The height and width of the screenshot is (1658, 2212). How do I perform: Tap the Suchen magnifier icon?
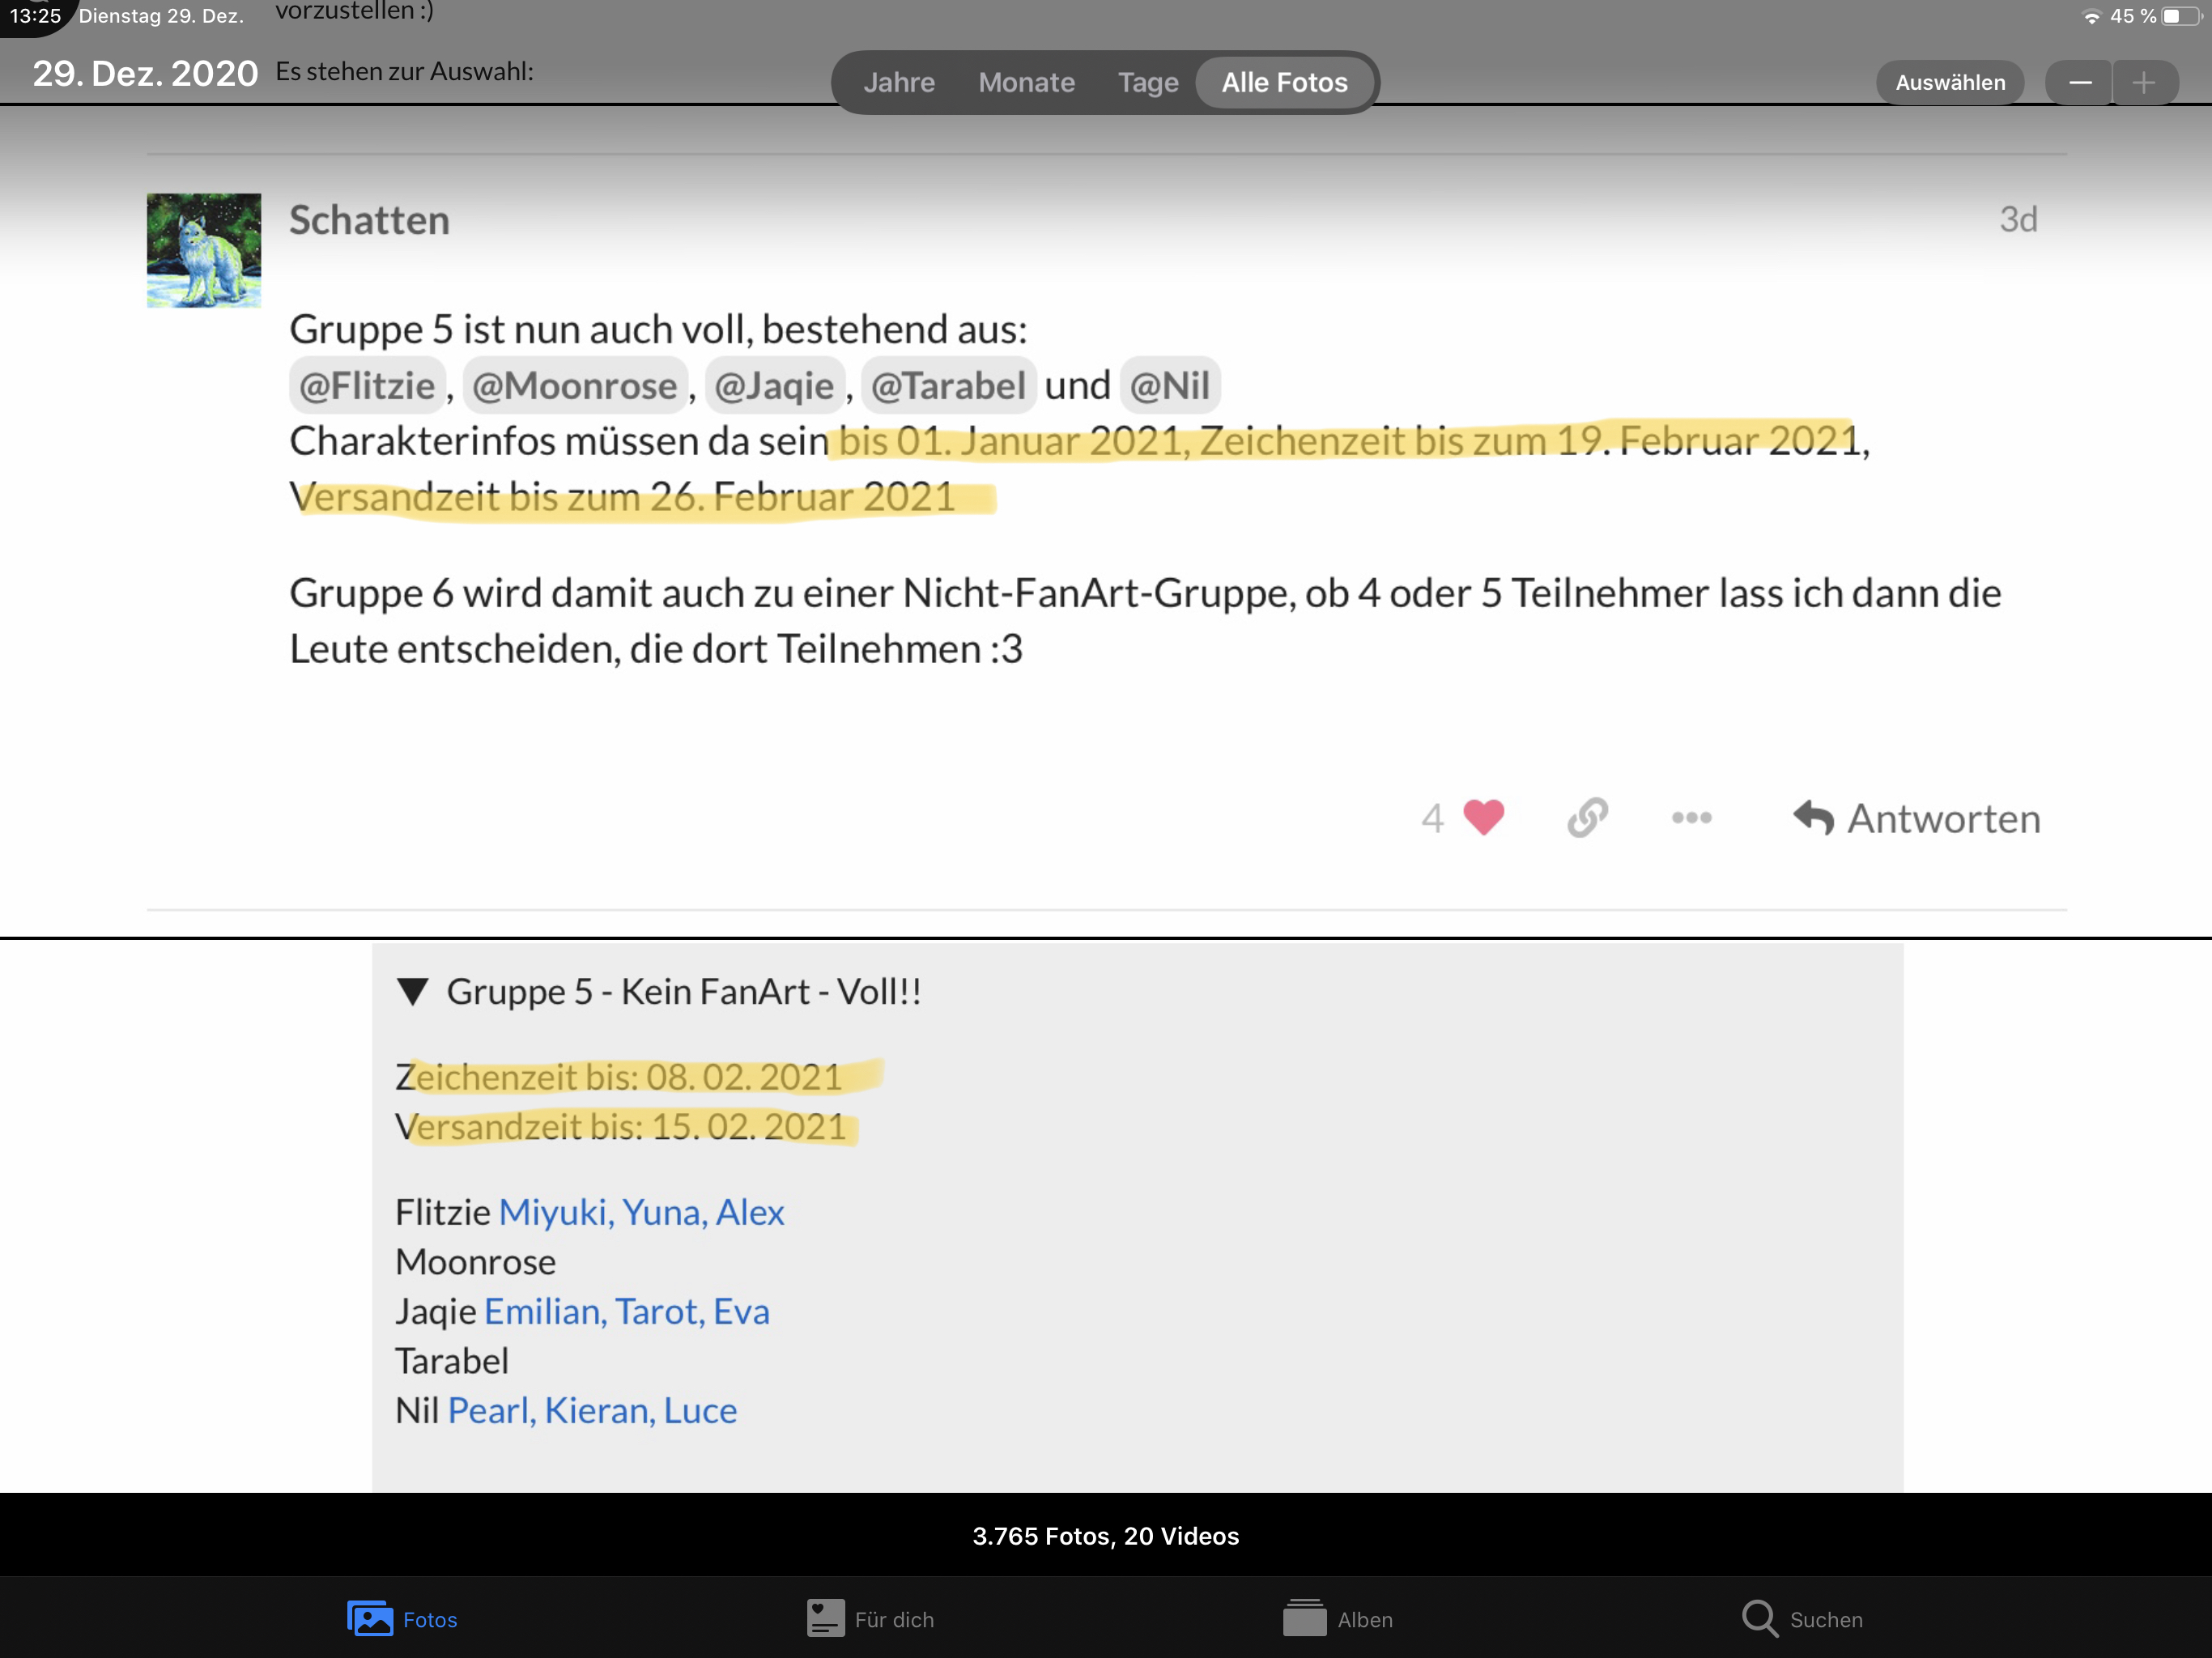tap(1759, 1618)
